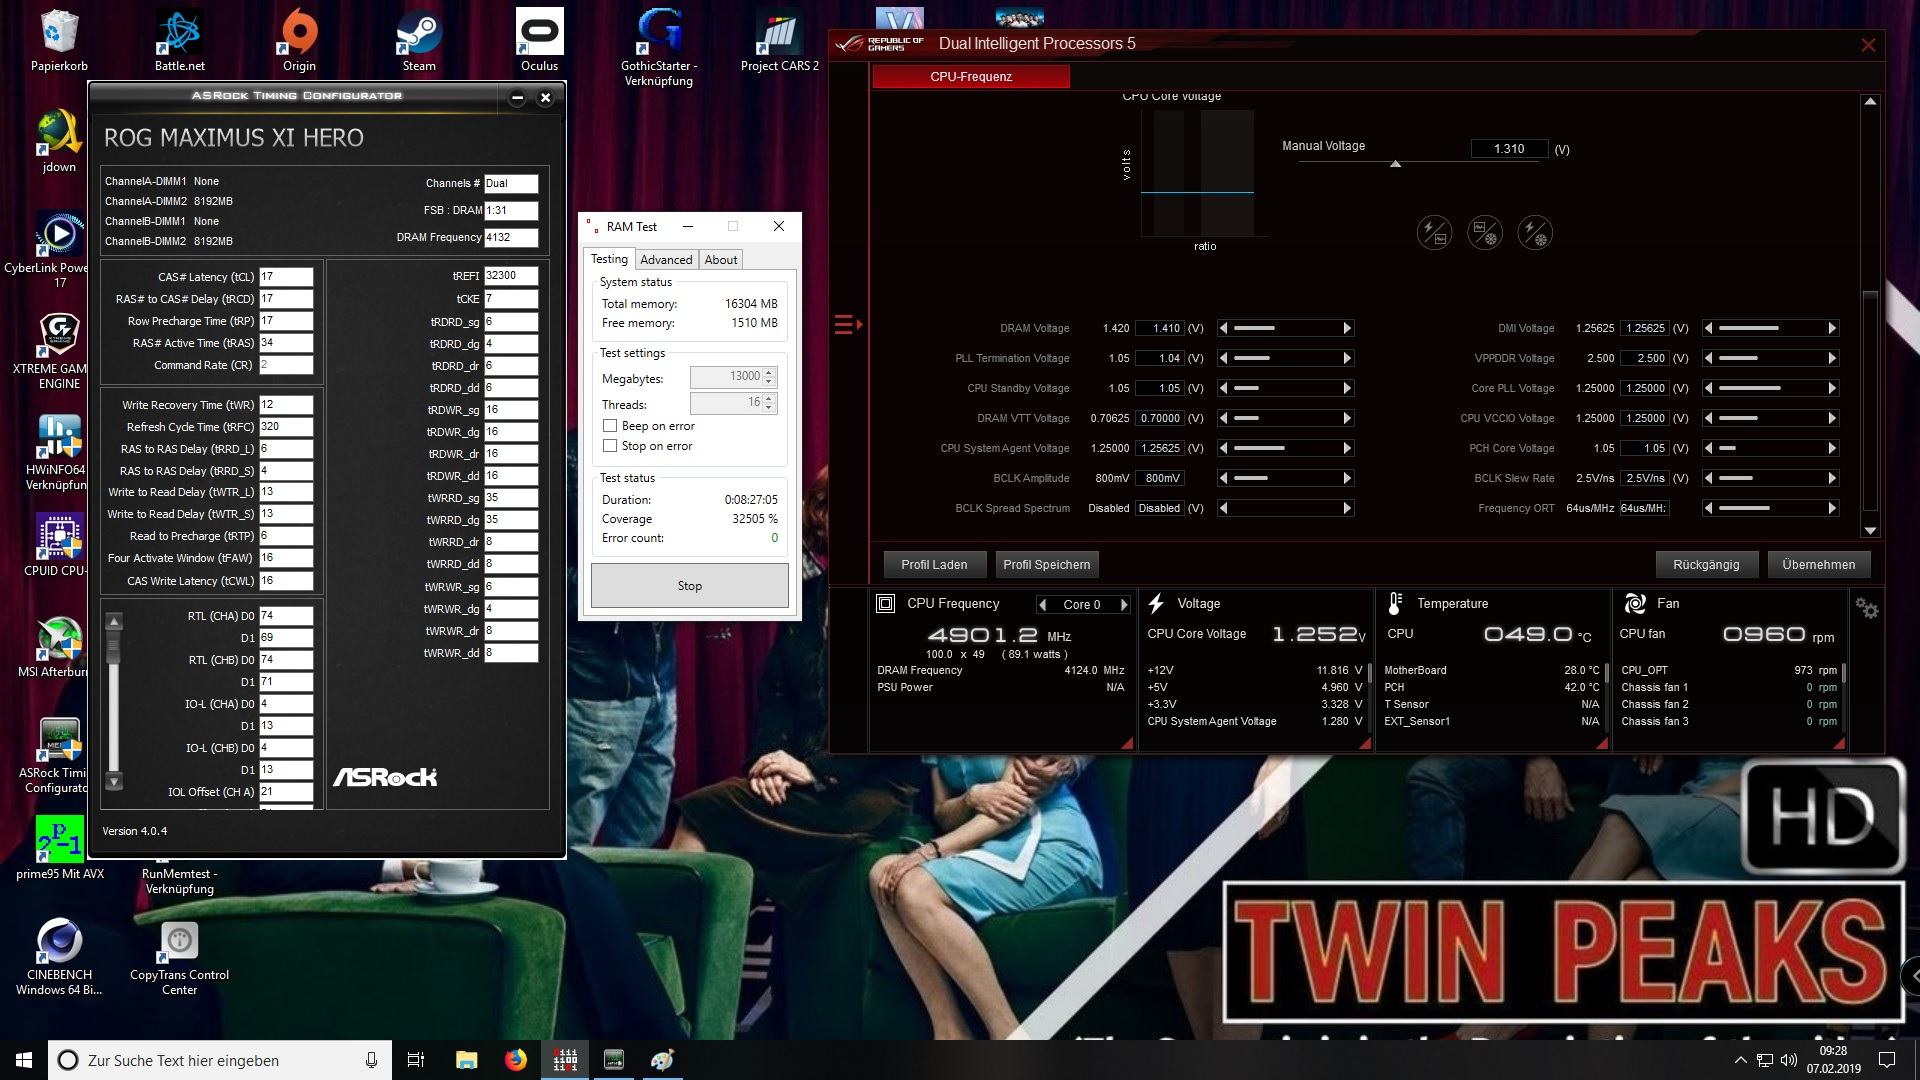Click the volume tray icon
The image size is (1920, 1080).
pos(1789,1060)
